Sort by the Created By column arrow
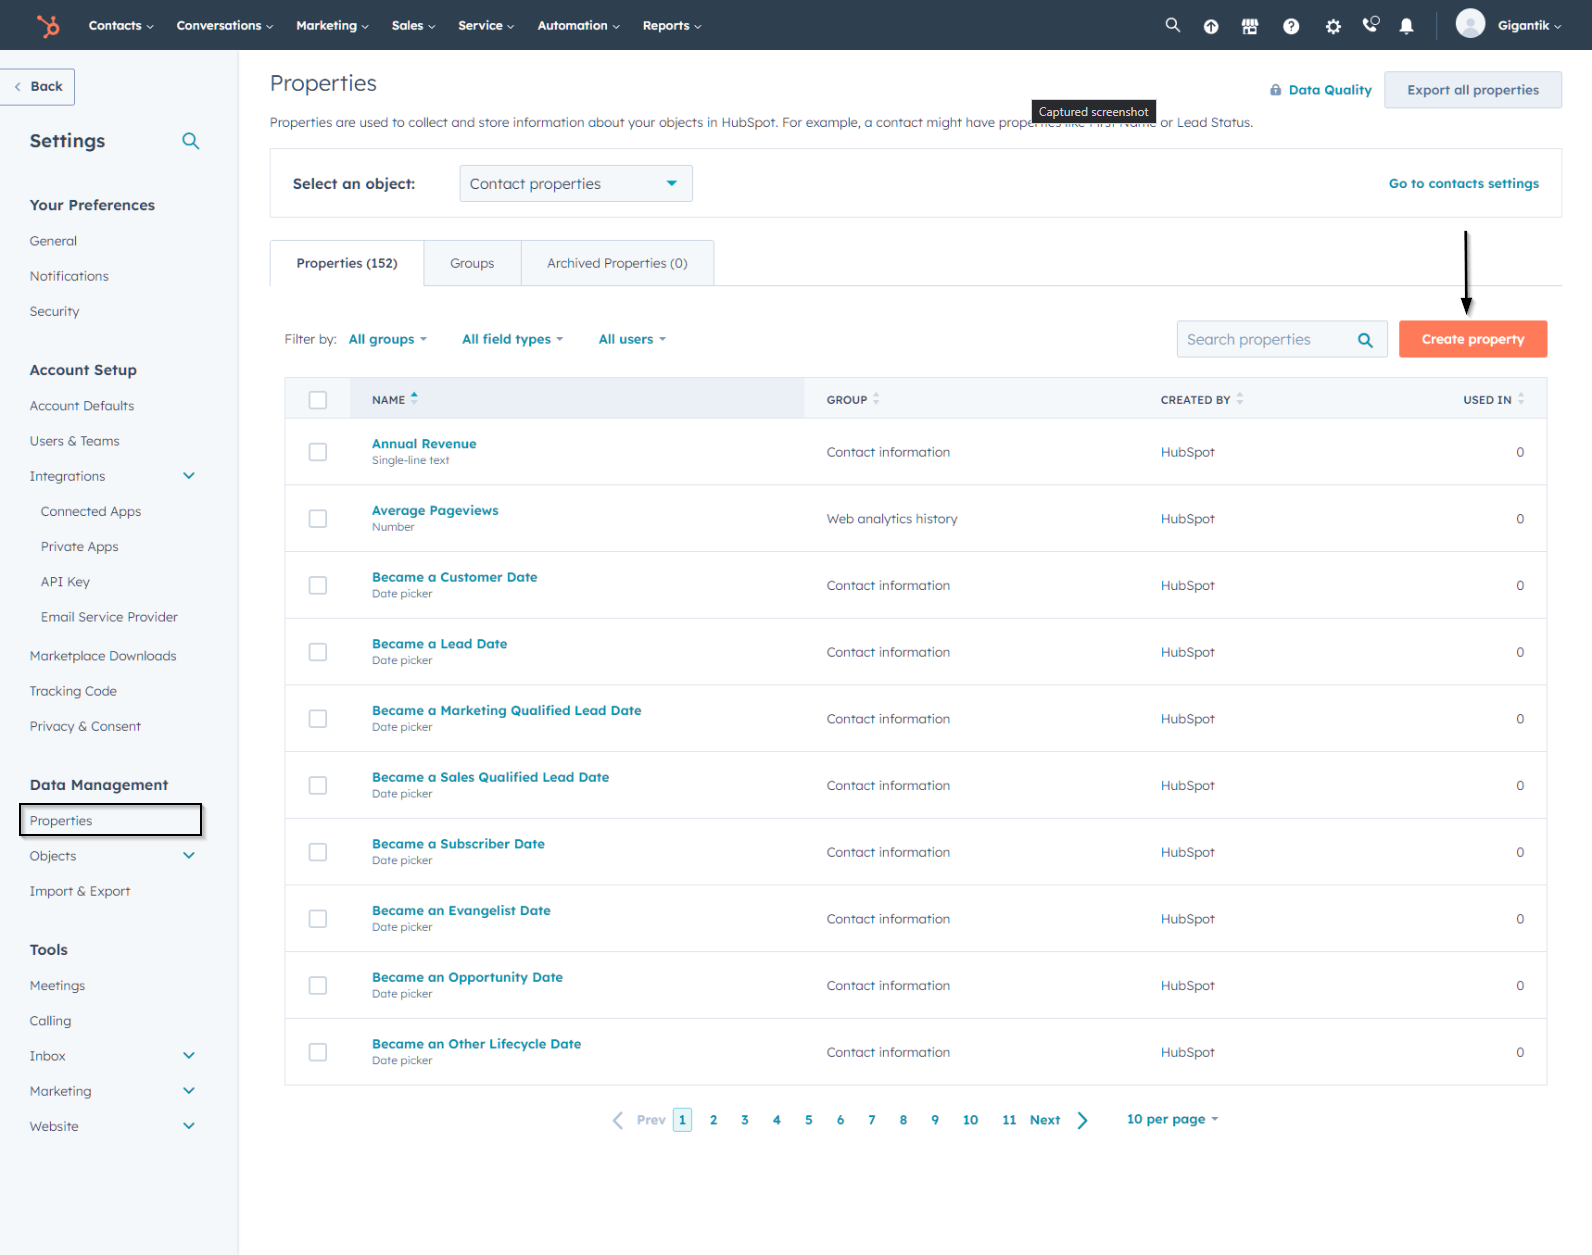This screenshot has height=1255, width=1592. (x=1240, y=398)
